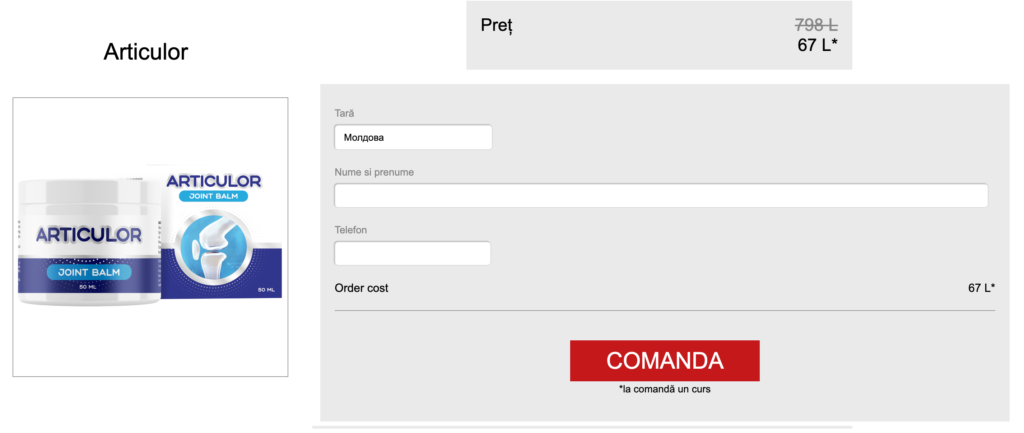Open the Țară country dropdown showing Молдова
1024x433 pixels.
tap(413, 137)
